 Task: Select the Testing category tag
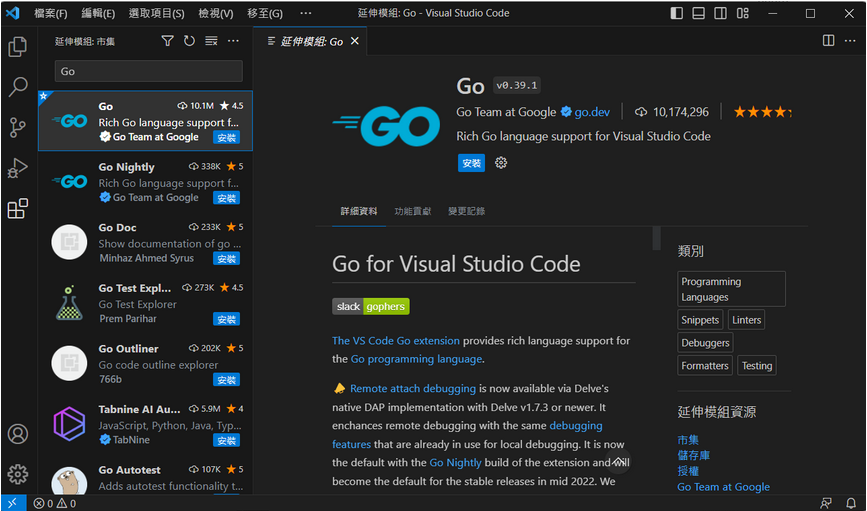(x=757, y=366)
